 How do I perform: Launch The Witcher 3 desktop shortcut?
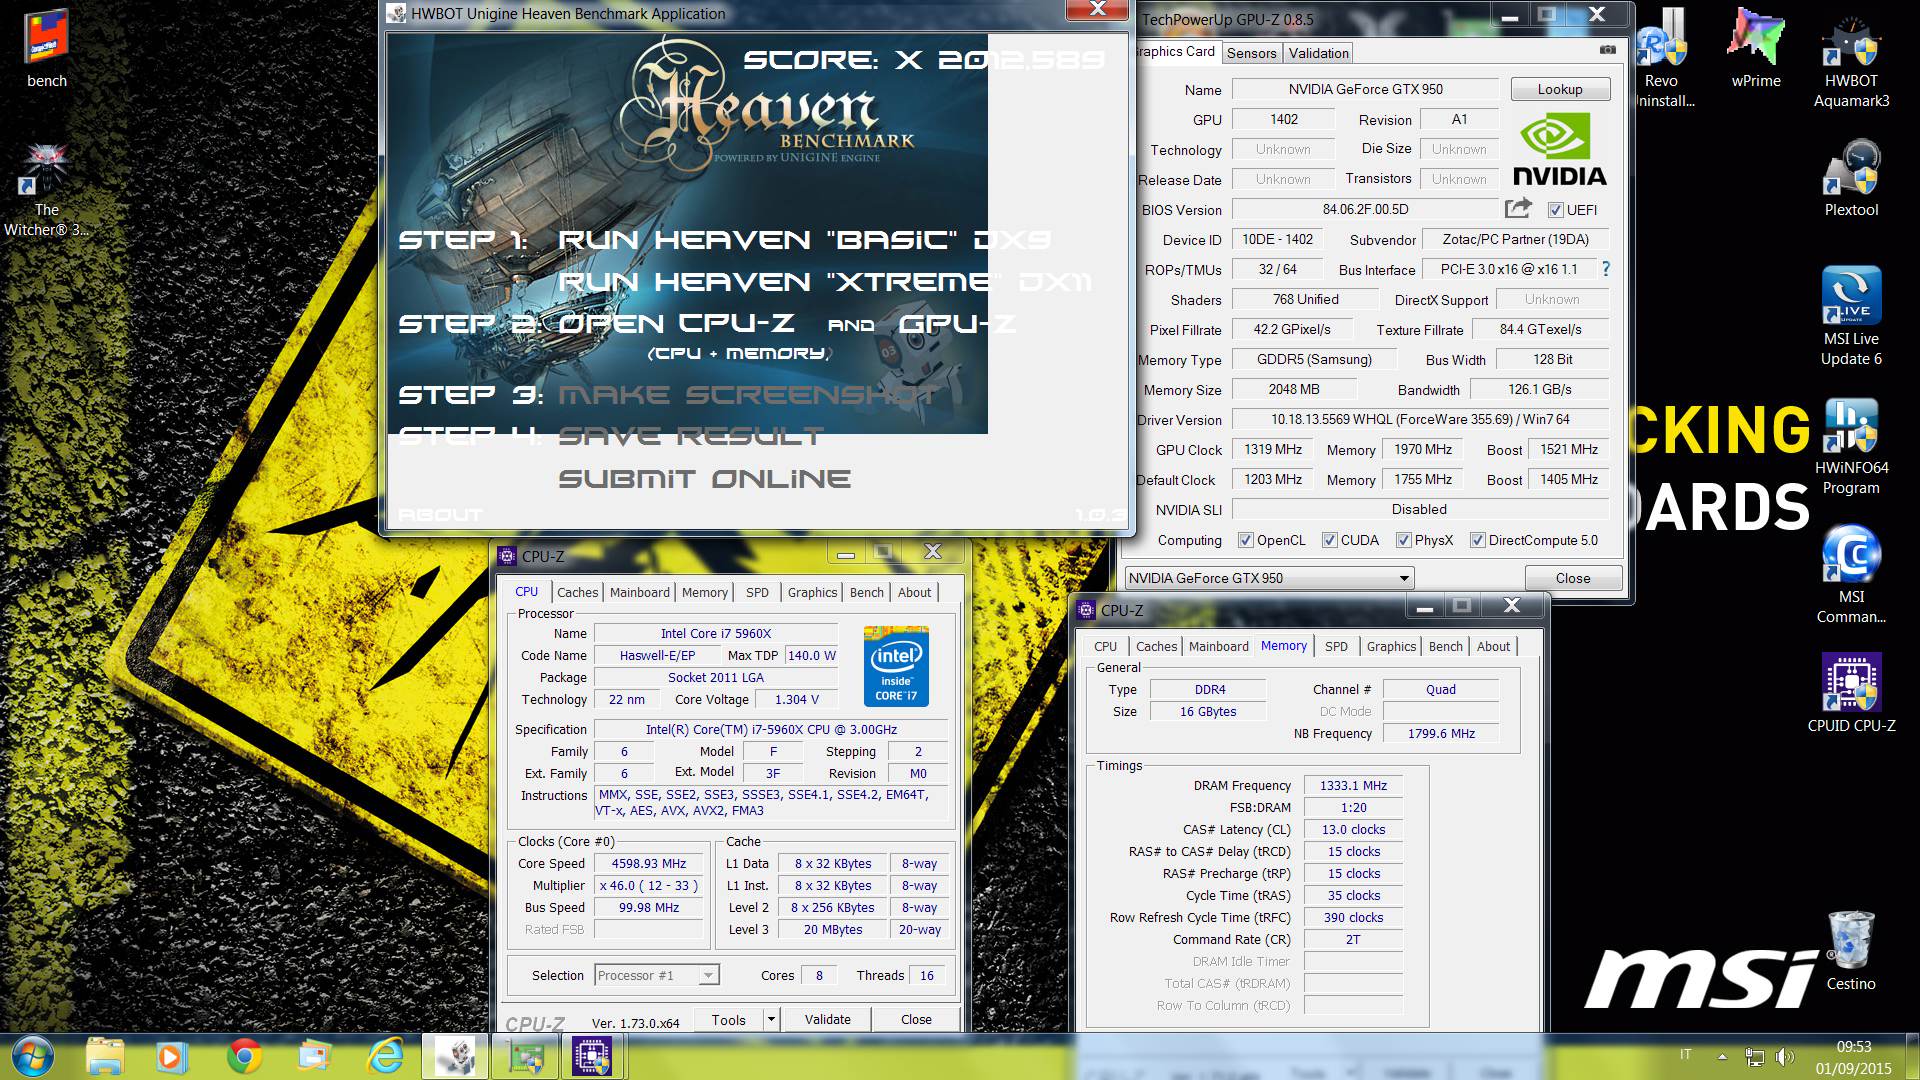point(46,188)
